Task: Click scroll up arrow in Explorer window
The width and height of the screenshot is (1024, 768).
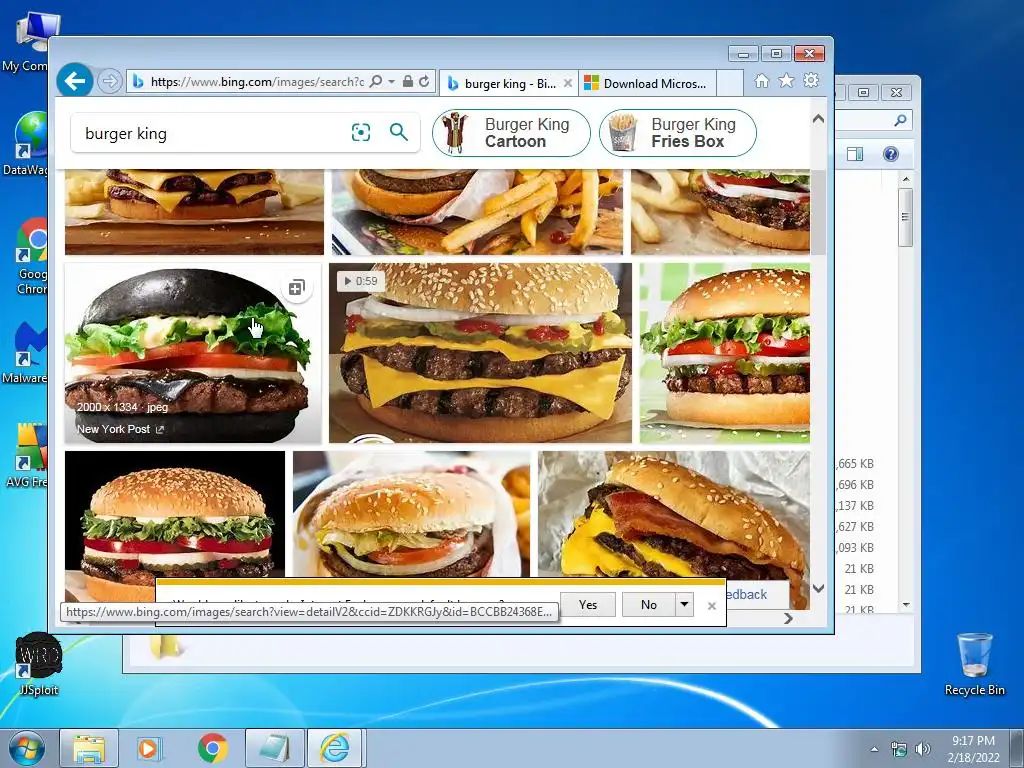Action: pyautogui.click(x=905, y=179)
